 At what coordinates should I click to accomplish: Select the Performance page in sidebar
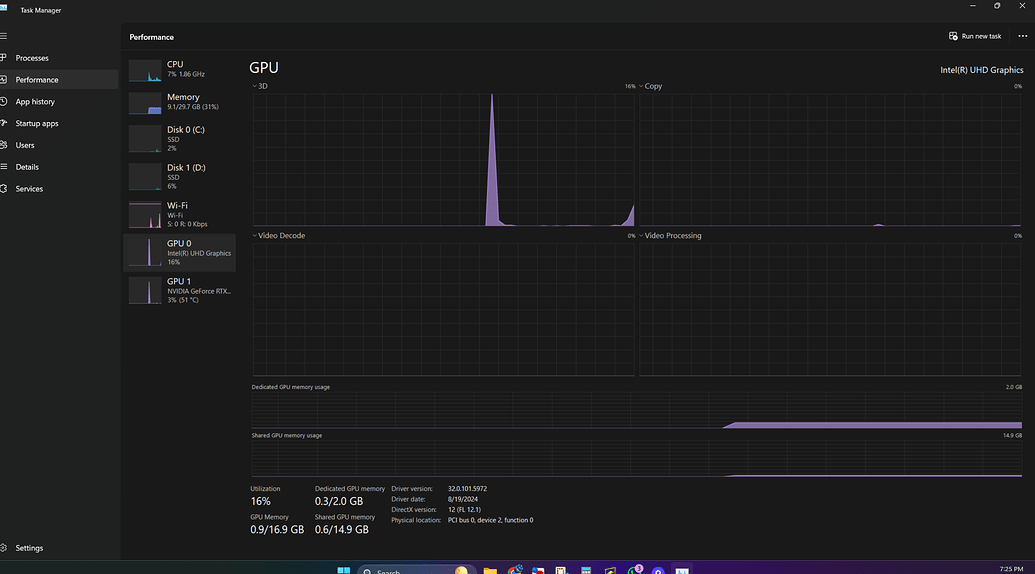click(59, 80)
